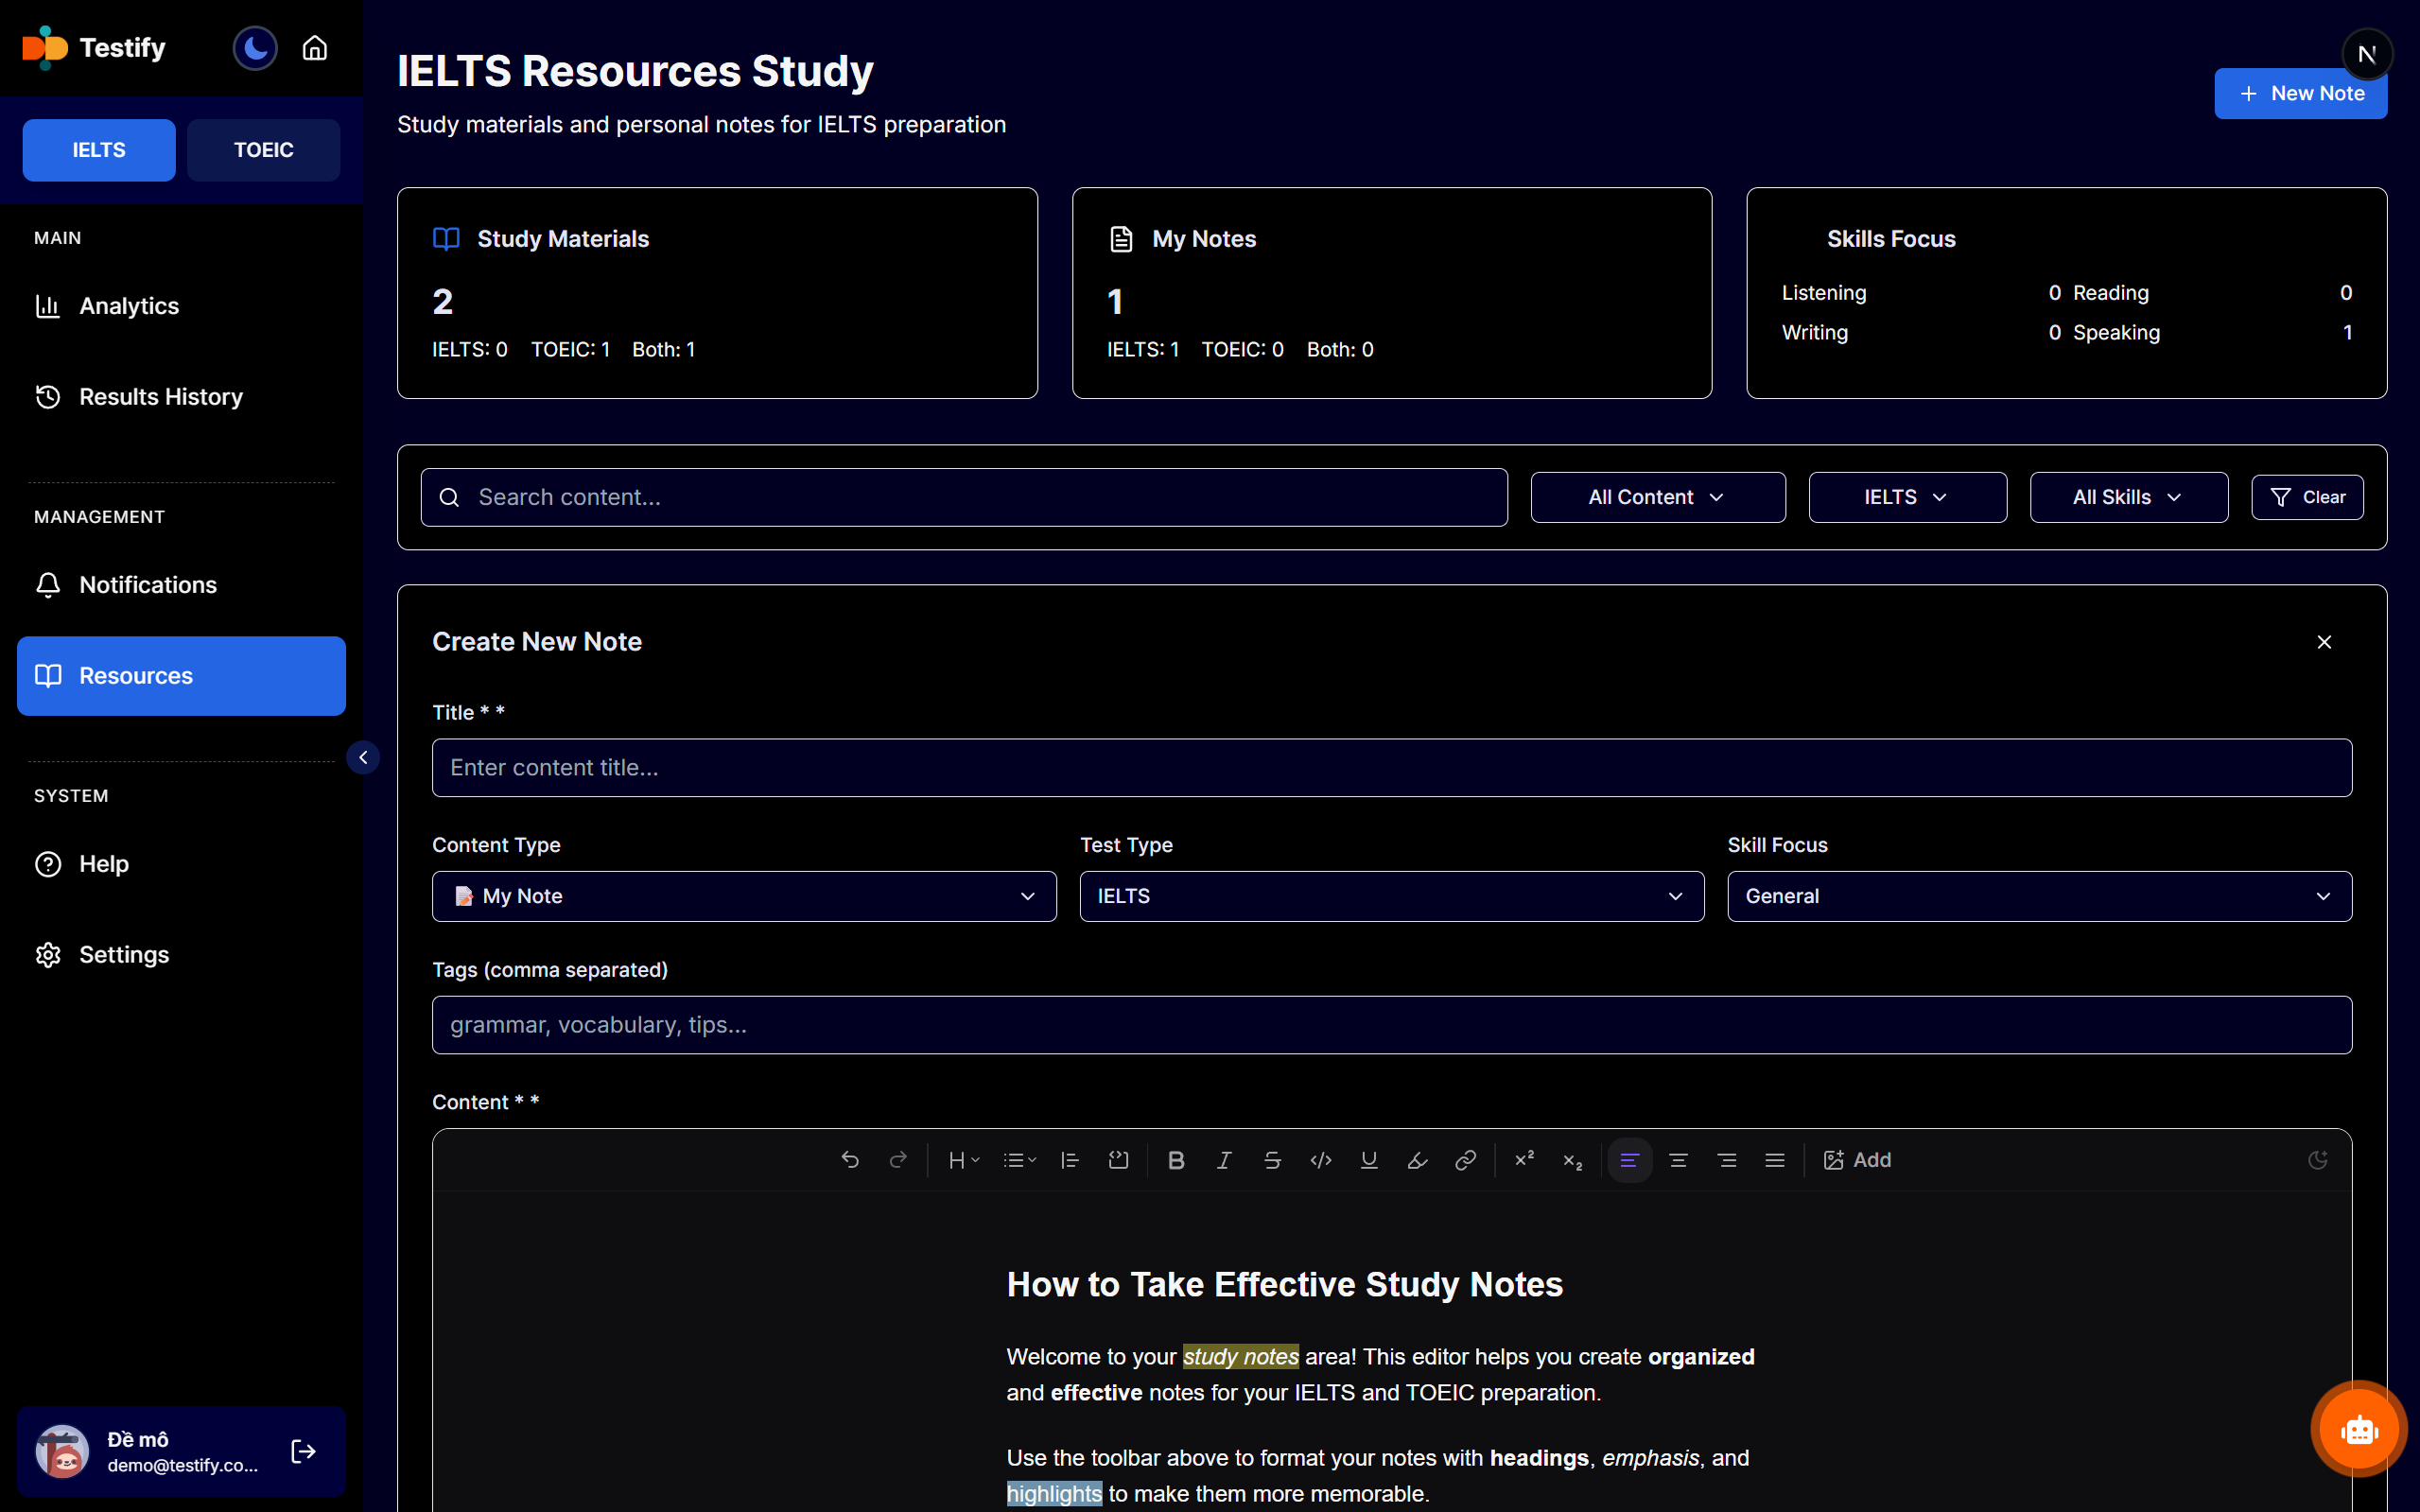Toggle editor theme with the moon icon
The height and width of the screenshot is (1512, 2420).
coord(2317,1160)
